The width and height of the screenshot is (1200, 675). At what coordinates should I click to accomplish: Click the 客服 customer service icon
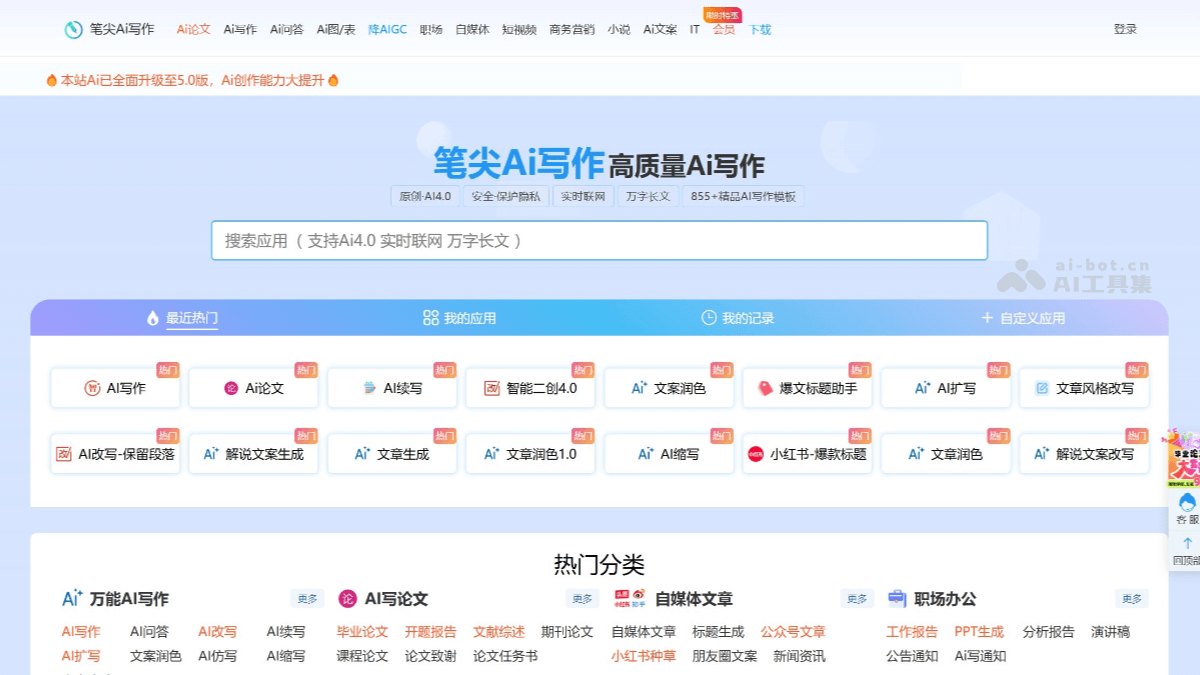click(x=1187, y=508)
